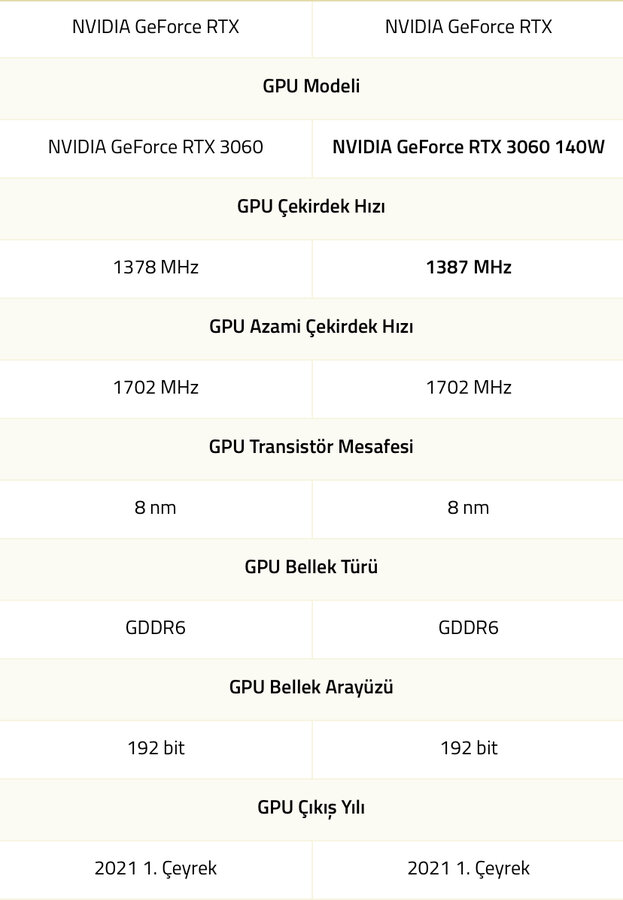The height and width of the screenshot is (900, 623).
Task: Click the GPU Modeli row header
Action: (311, 87)
